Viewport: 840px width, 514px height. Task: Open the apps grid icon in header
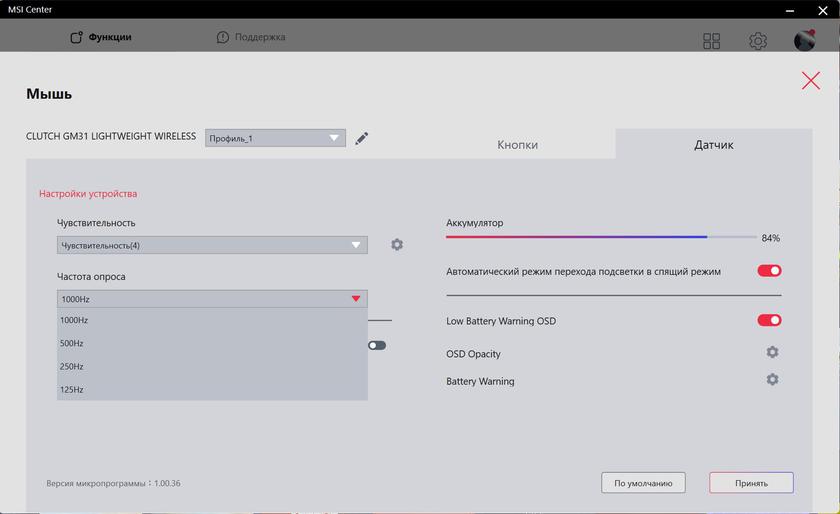tap(712, 41)
